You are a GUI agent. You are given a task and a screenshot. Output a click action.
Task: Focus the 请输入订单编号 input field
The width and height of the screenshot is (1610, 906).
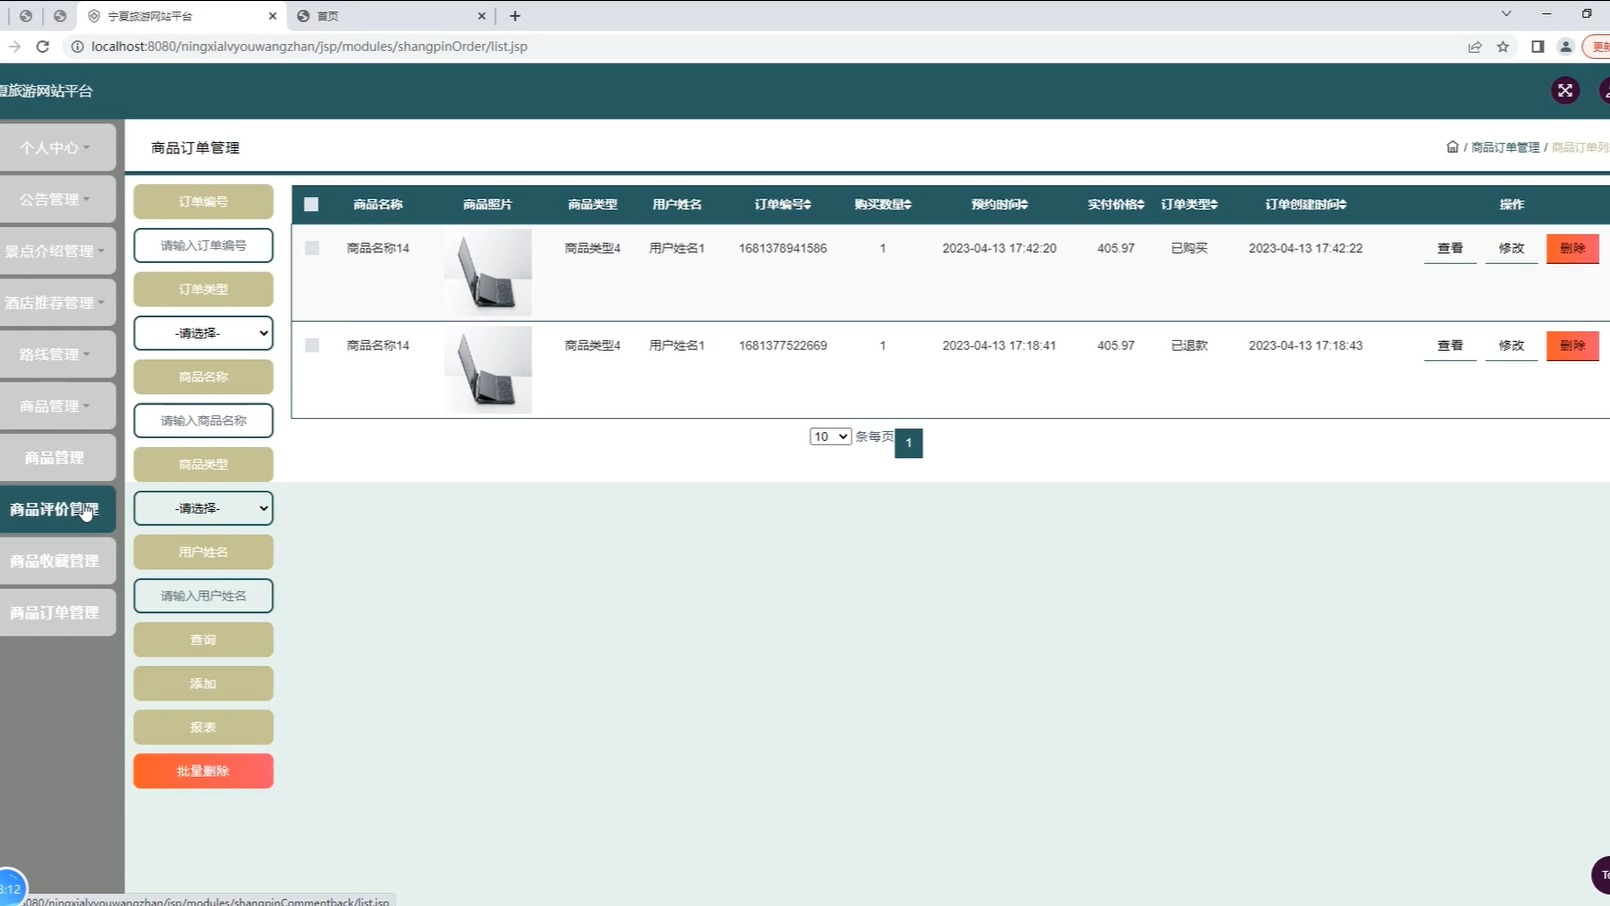[203, 245]
